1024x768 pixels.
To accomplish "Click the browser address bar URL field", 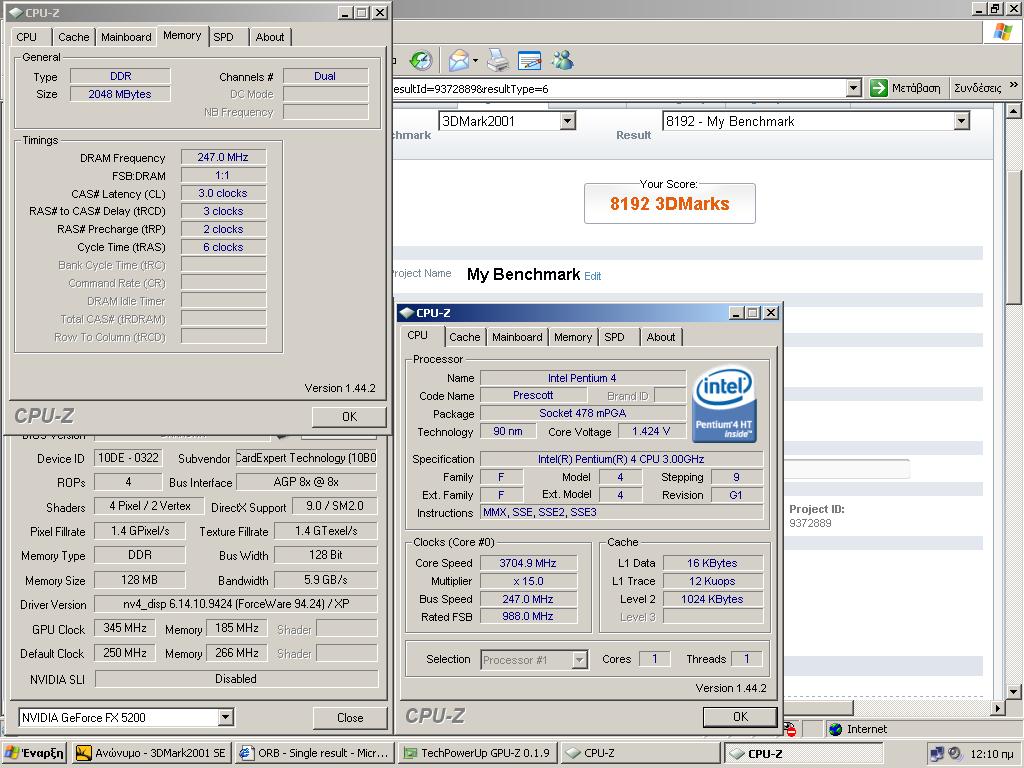I will tap(619, 88).
